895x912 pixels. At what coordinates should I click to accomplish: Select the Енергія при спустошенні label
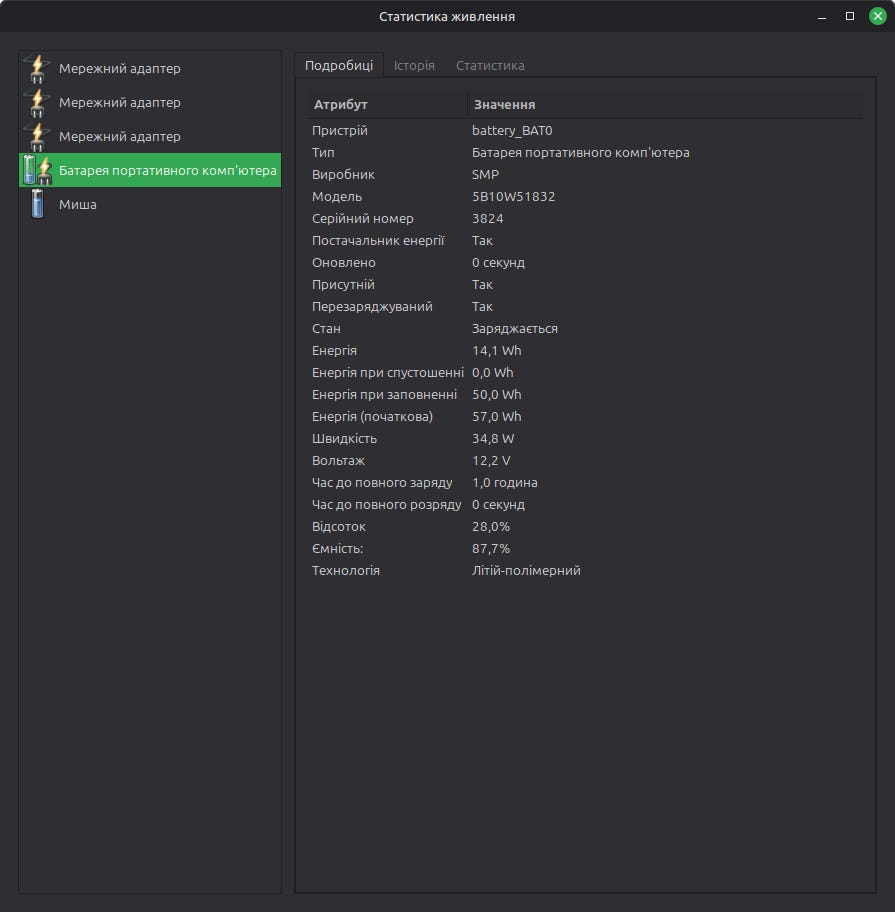pos(388,373)
